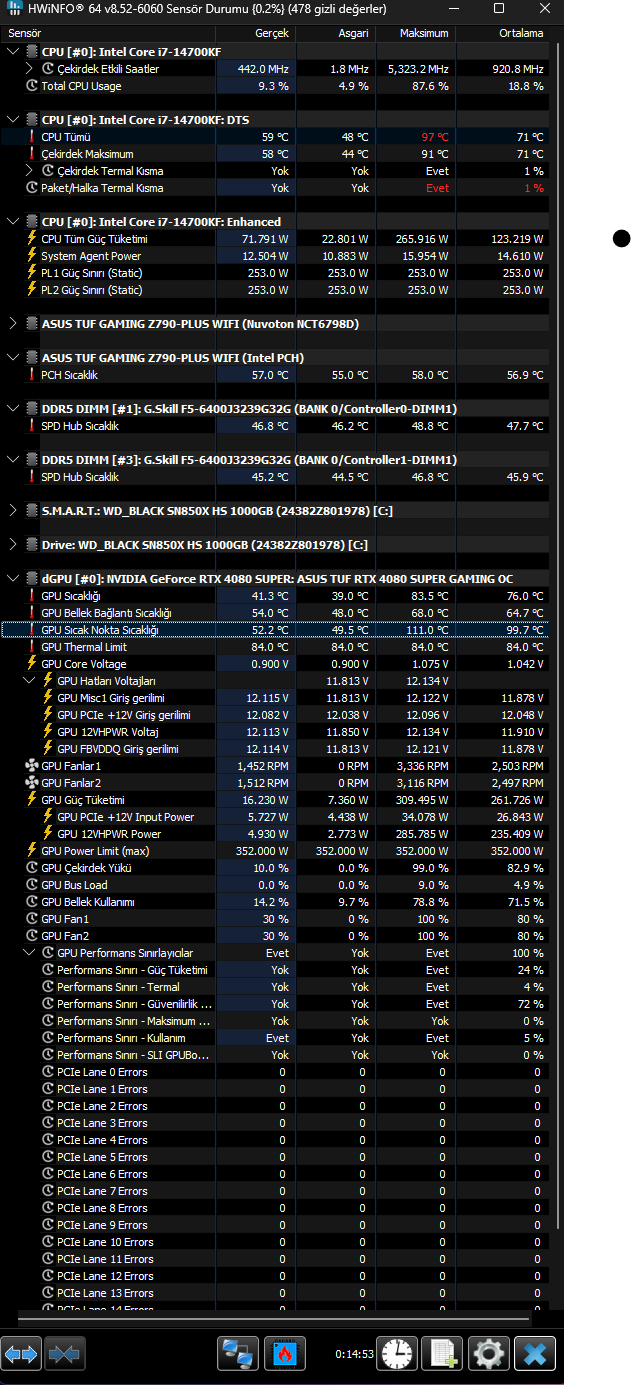The height and width of the screenshot is (1385, 632).
Task: Select the PL2 Güç Sınırı (Static) row
Action: [275, 290]
